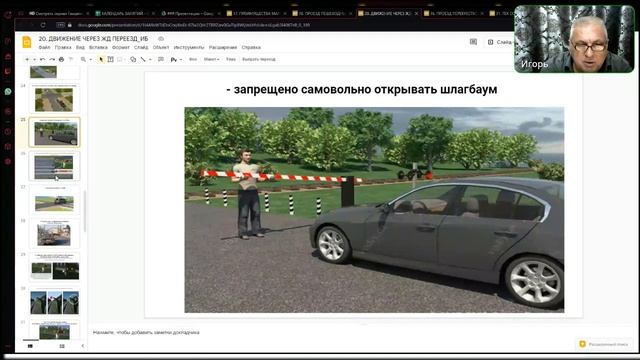Click the explore button at bottom right
This screenshot has width=640, height=360.
[x=604, y=344]
